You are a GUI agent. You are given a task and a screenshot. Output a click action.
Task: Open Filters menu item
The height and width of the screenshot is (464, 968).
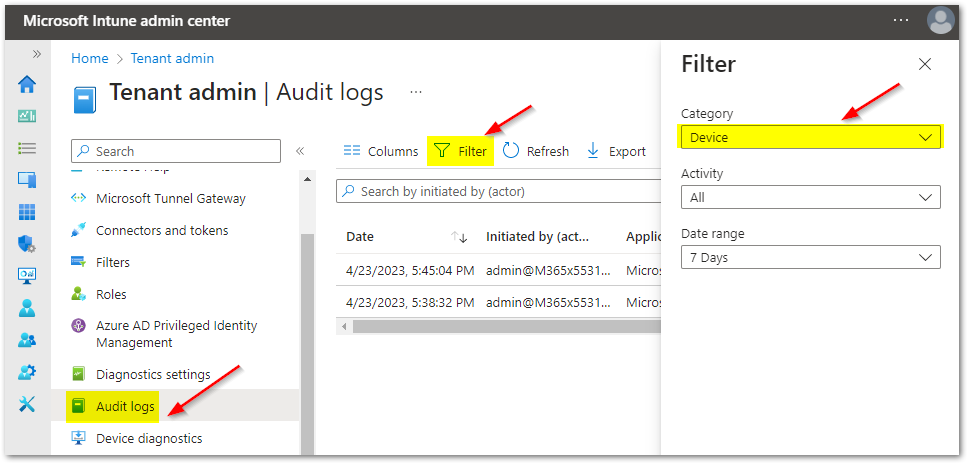tap(113, 262)
